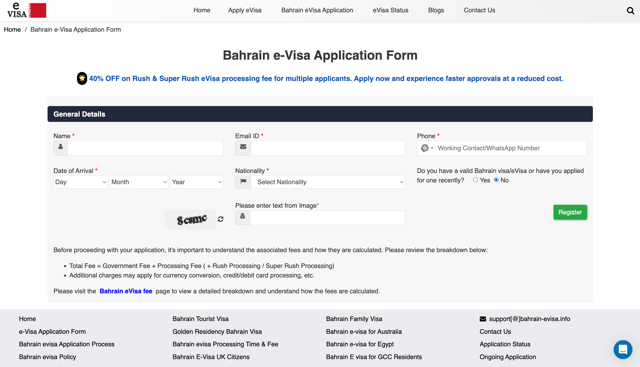The width and height of the screenshot is (640, 367).
Task: Click the 40% OFF promotional banner link
Action: (326, 78)
